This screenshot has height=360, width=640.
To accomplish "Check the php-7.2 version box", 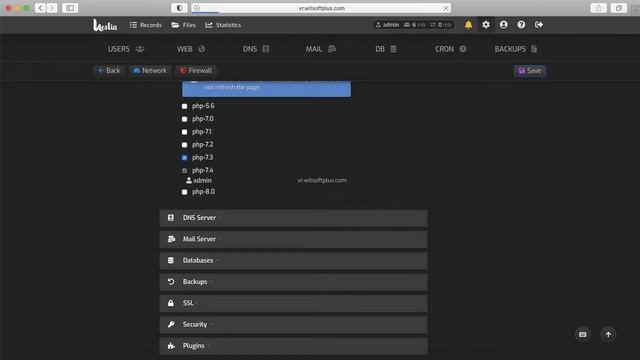I will (184, 145).
